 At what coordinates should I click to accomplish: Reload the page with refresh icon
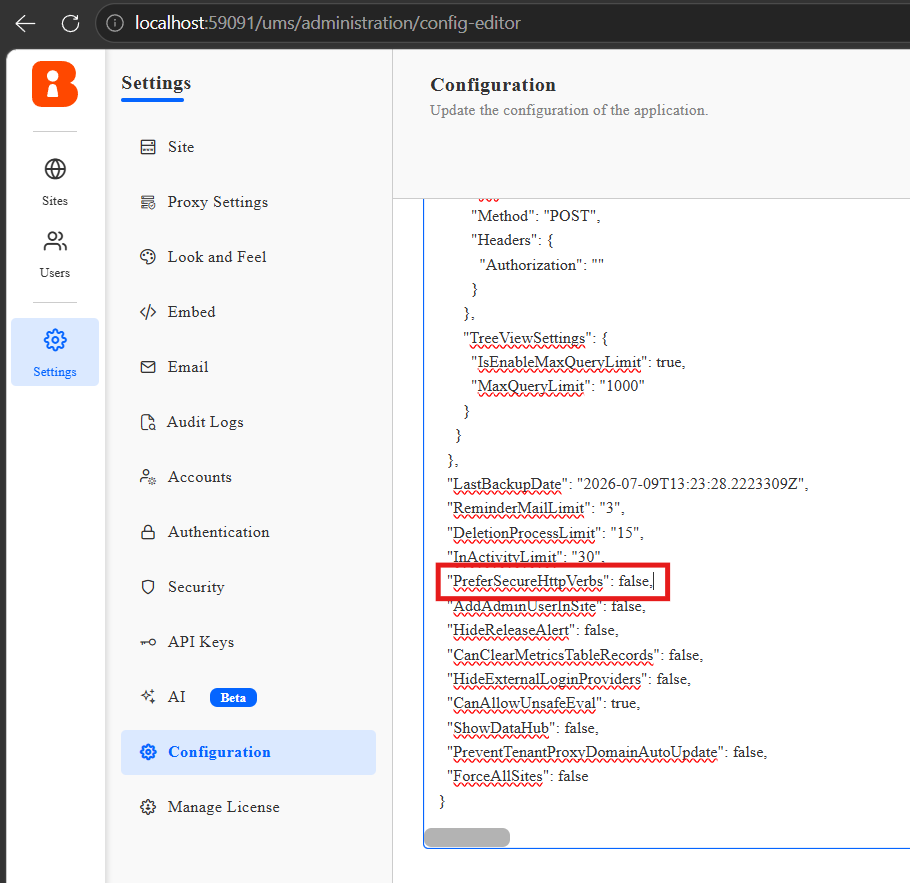click(70, 23)
